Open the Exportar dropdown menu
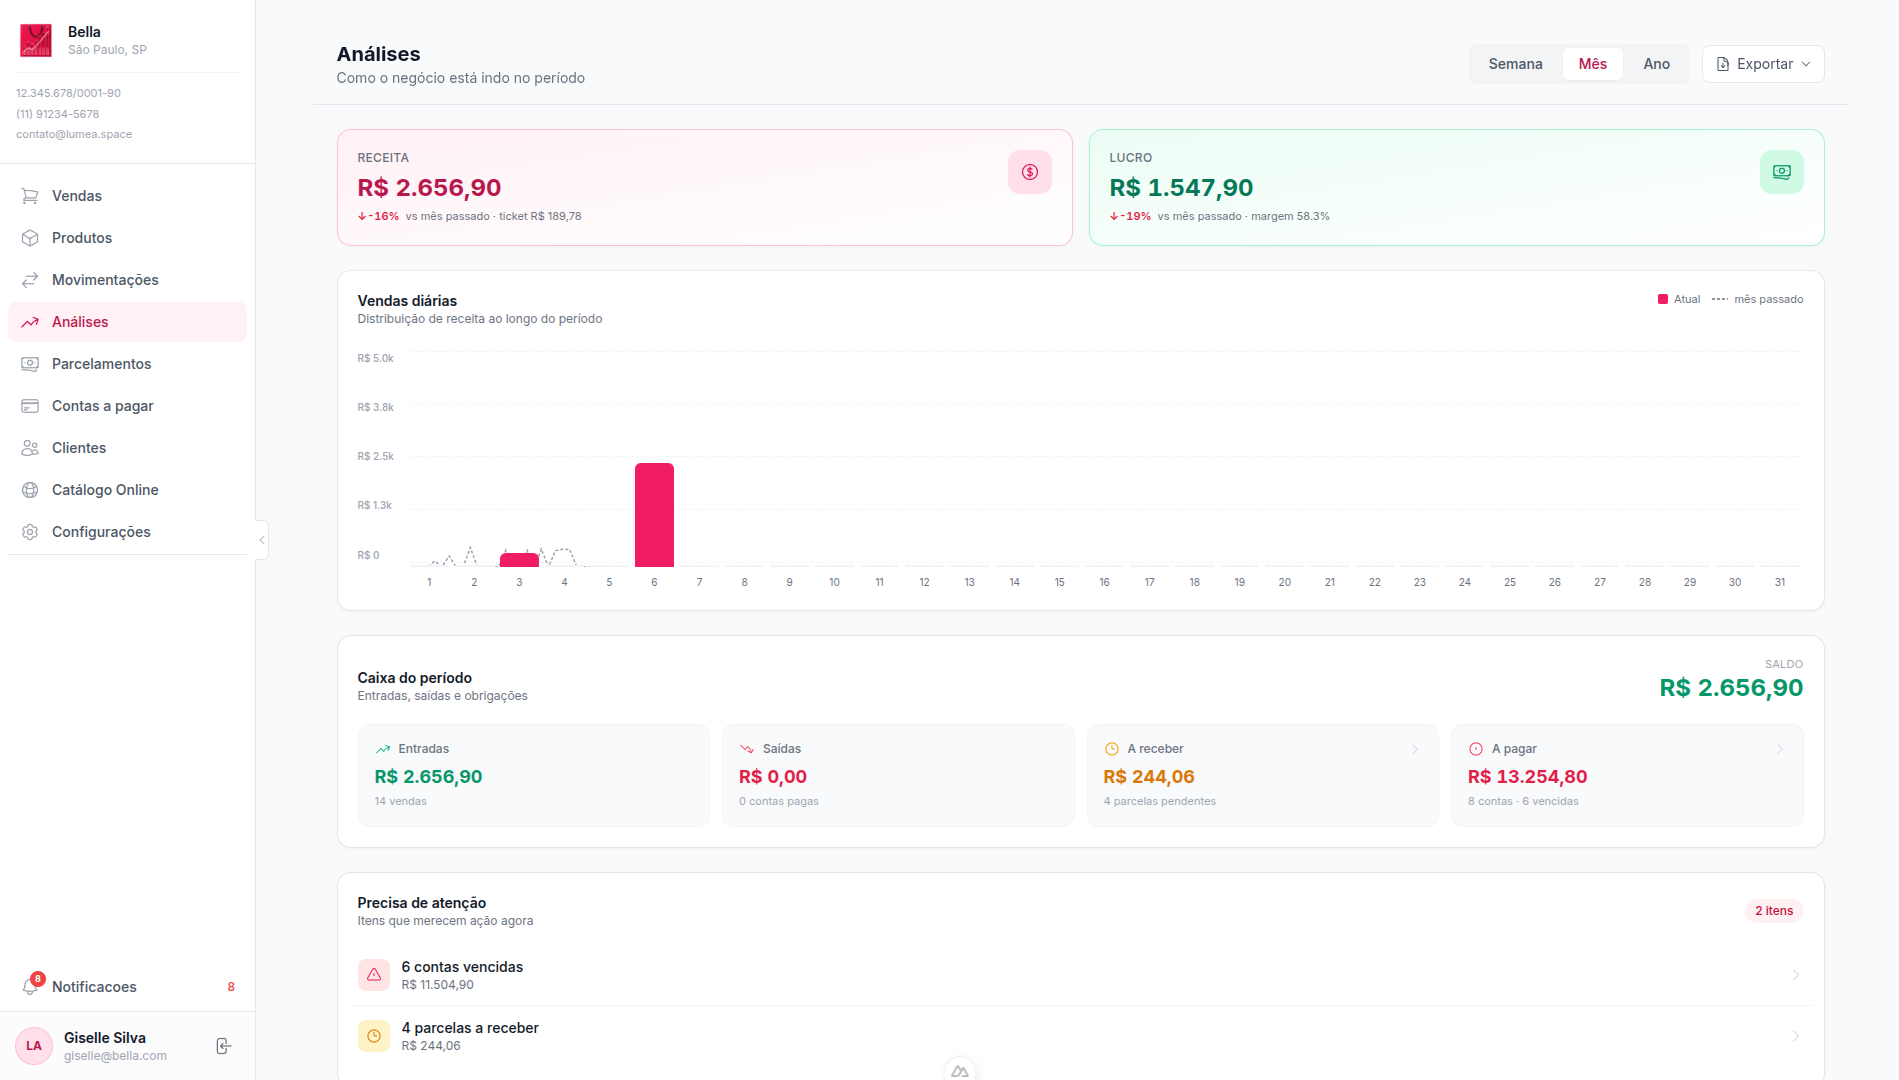1899x1080 pixels. [x=1763, y=64]
